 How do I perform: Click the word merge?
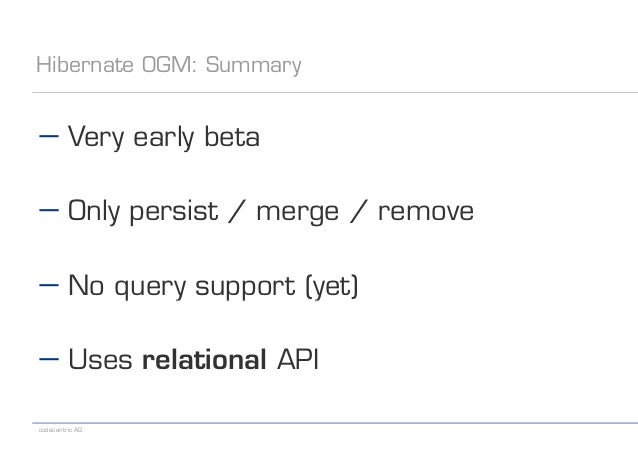(x=297, y=213)
